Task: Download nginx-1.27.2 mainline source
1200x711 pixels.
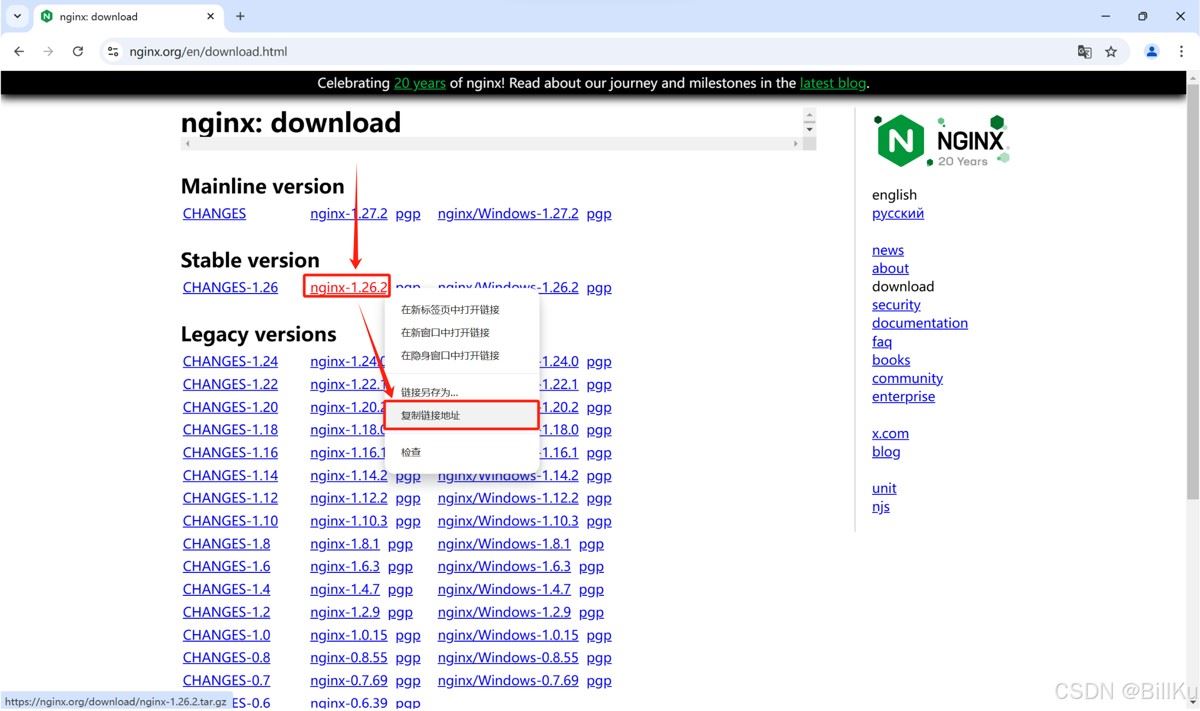Action: point(348,213)
